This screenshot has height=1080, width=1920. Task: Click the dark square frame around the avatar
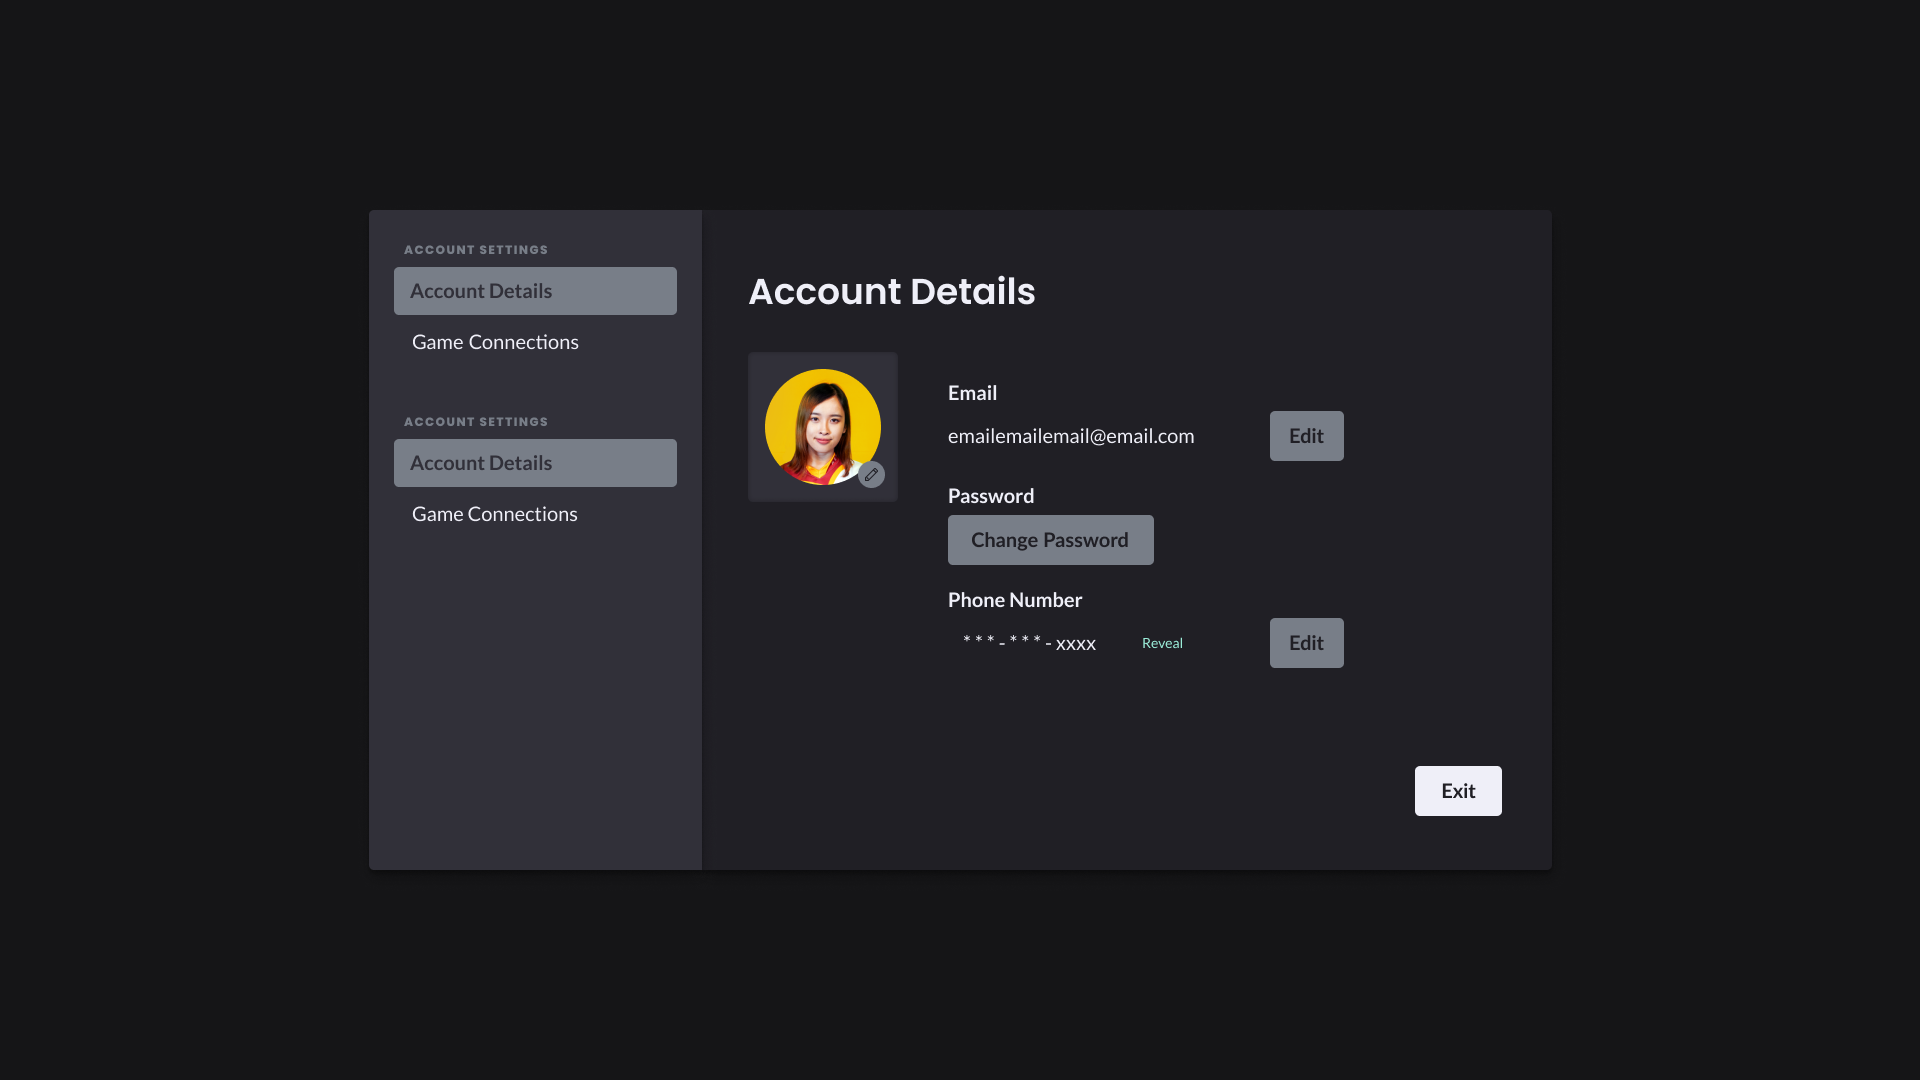point(760,364)
